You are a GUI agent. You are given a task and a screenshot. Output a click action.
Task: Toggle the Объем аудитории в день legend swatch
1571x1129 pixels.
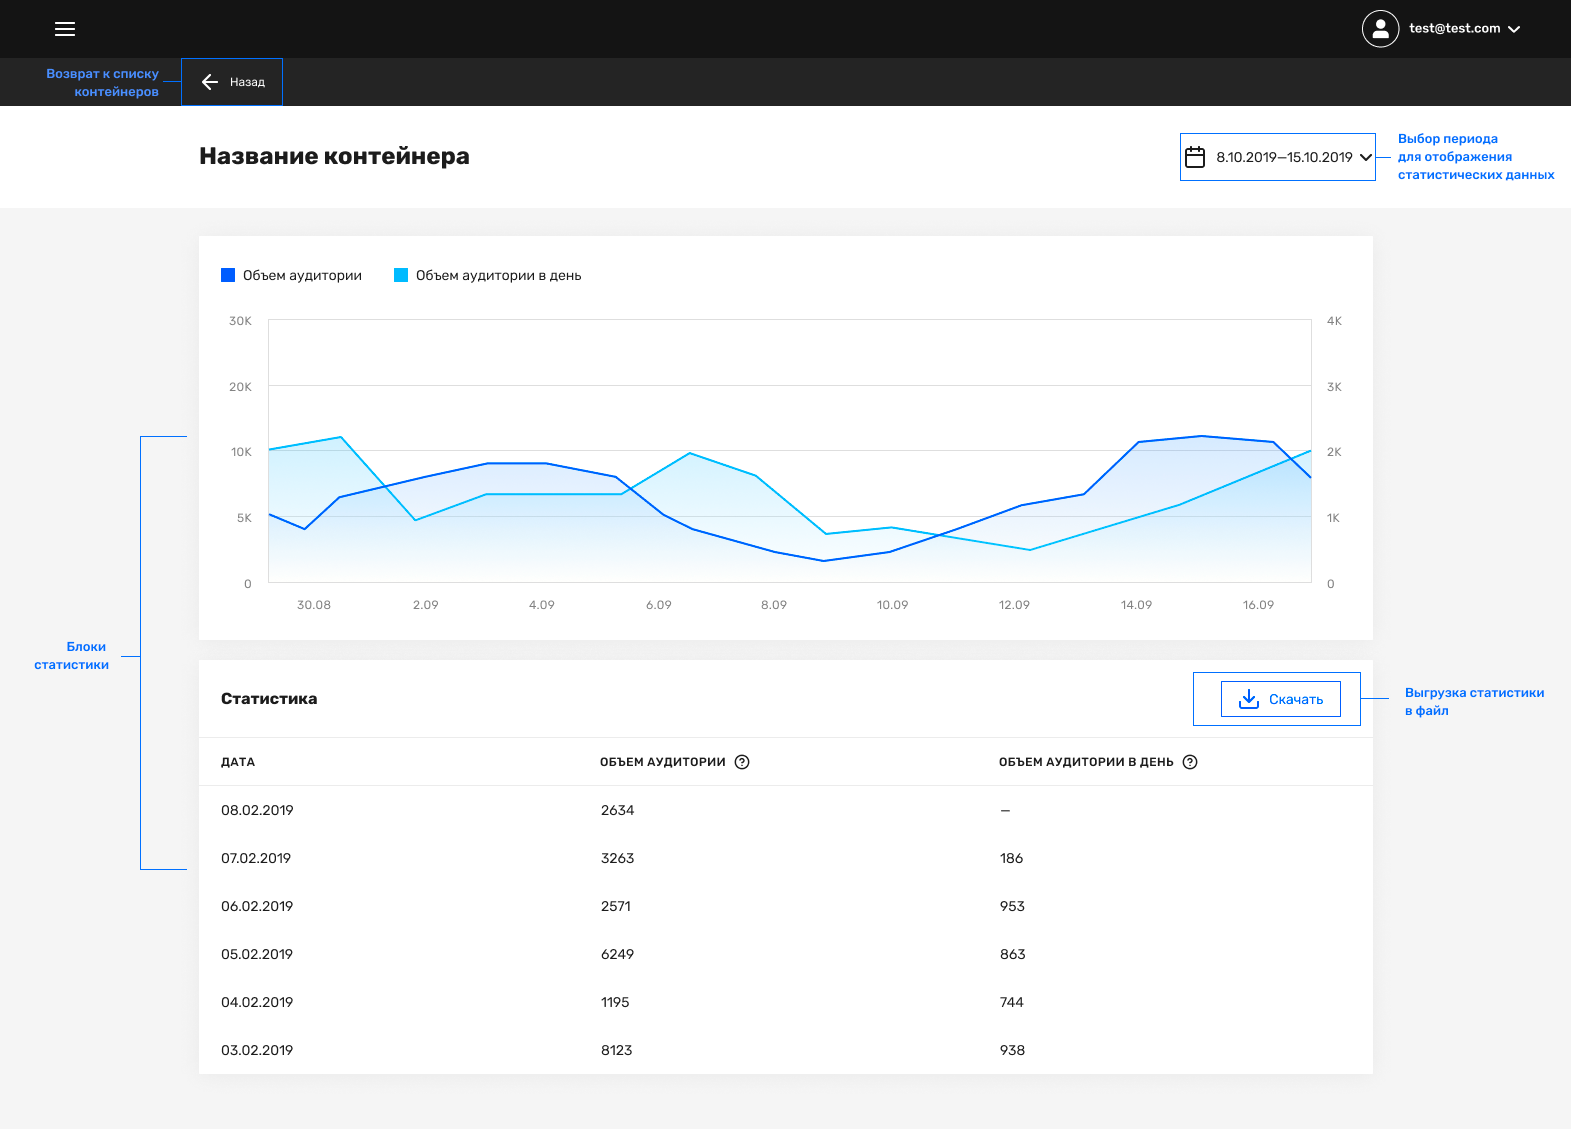[401, 275]
